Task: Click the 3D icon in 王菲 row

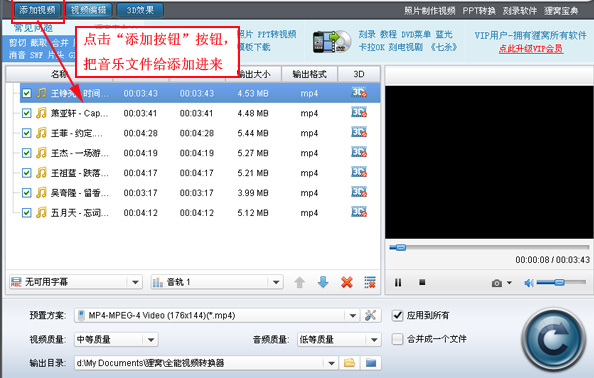Action: coord(359,132)
